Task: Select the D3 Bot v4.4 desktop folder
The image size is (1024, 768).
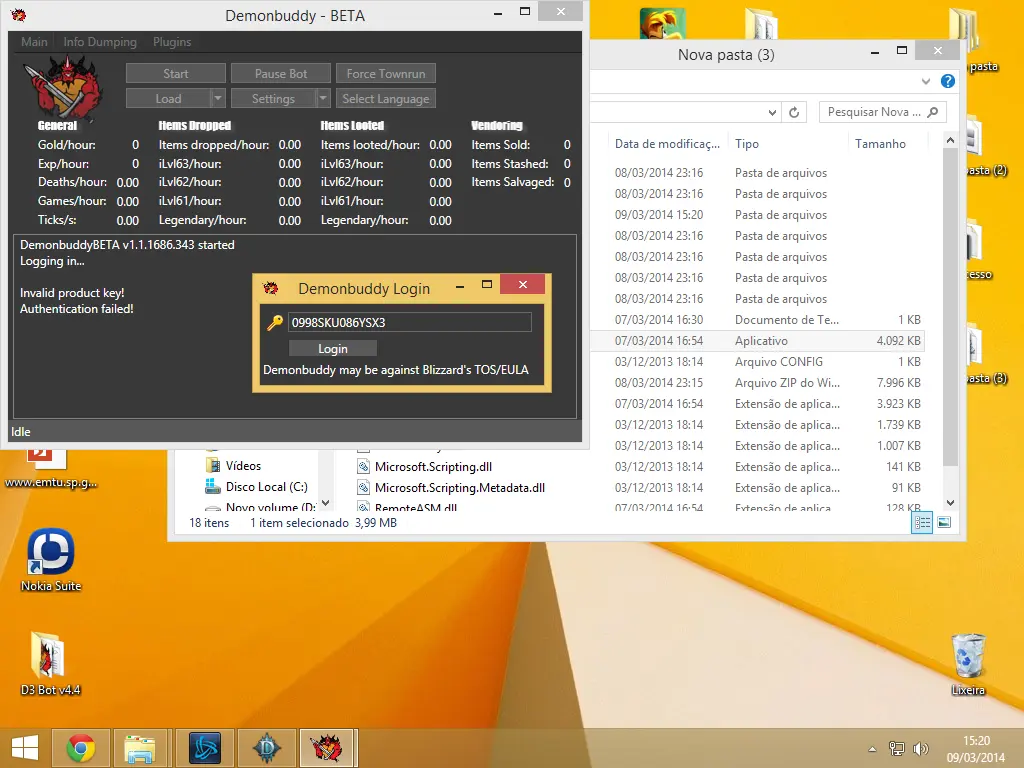Action: pos(50,664)
